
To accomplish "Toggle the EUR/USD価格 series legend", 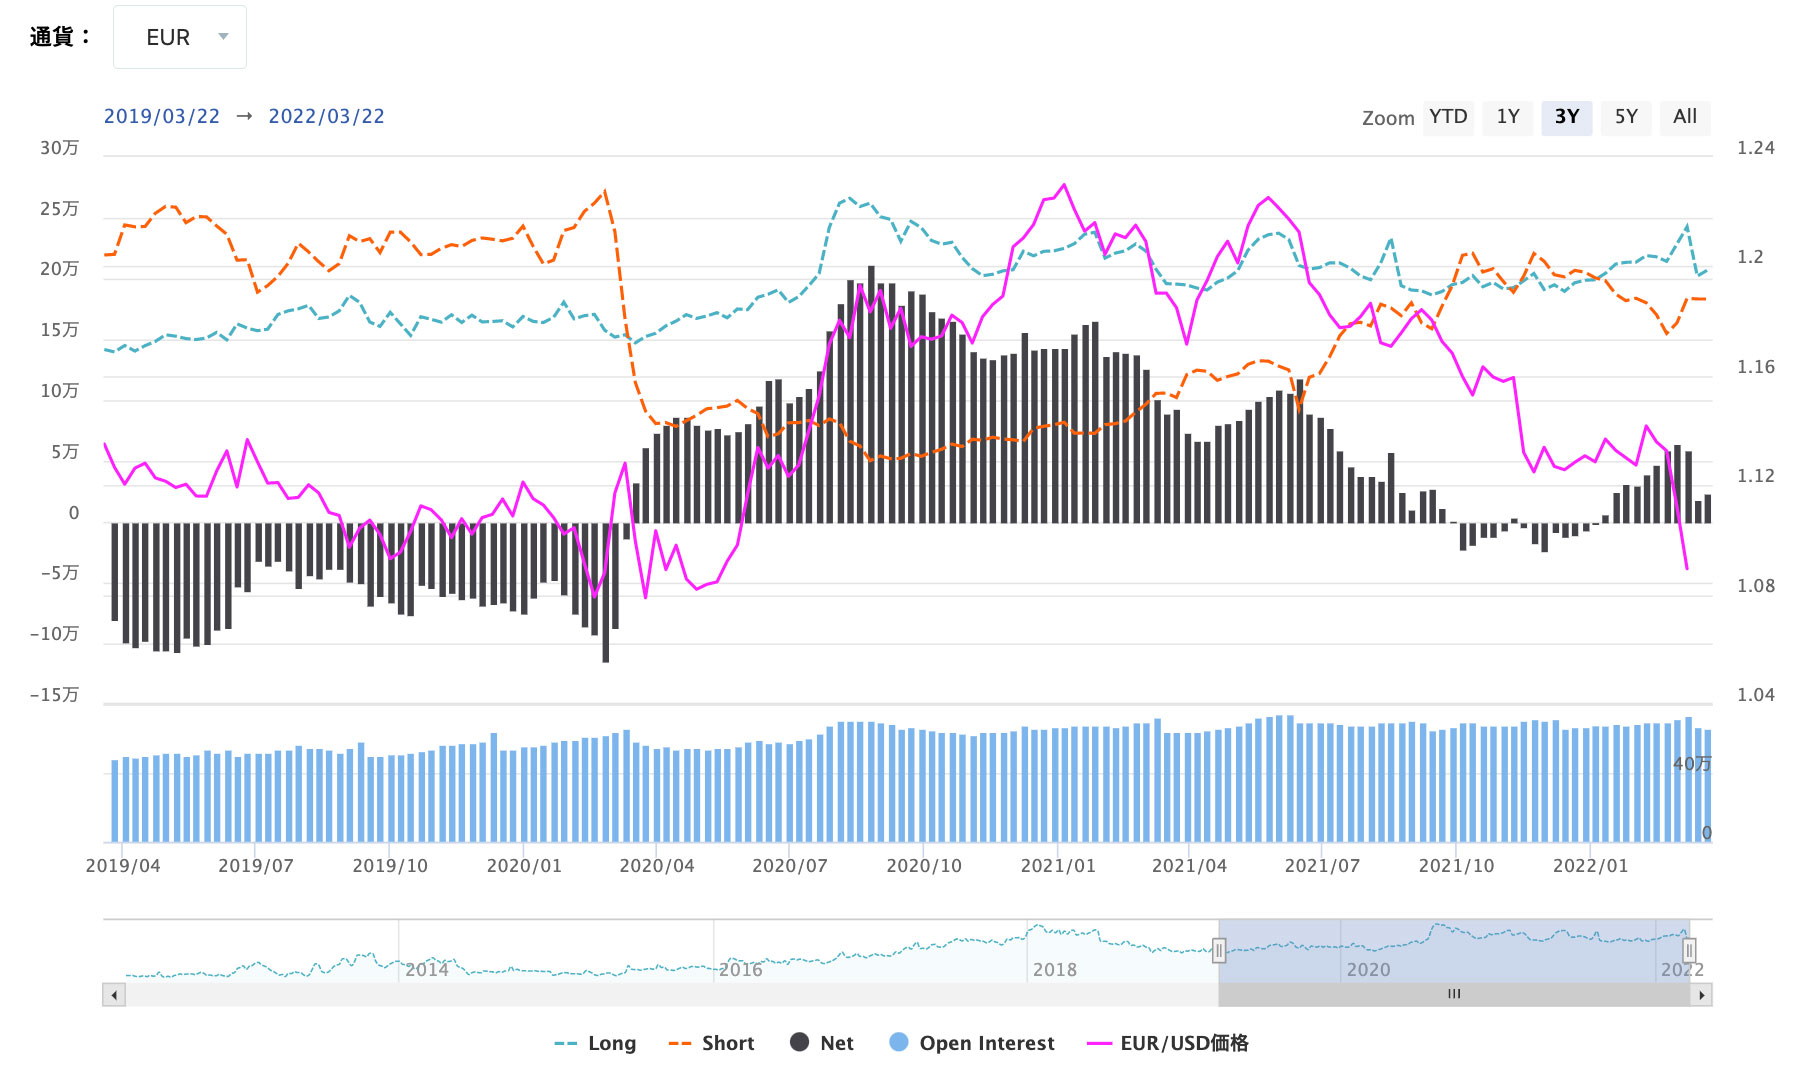I will pyautogui.click(x=1168, y=1043).
